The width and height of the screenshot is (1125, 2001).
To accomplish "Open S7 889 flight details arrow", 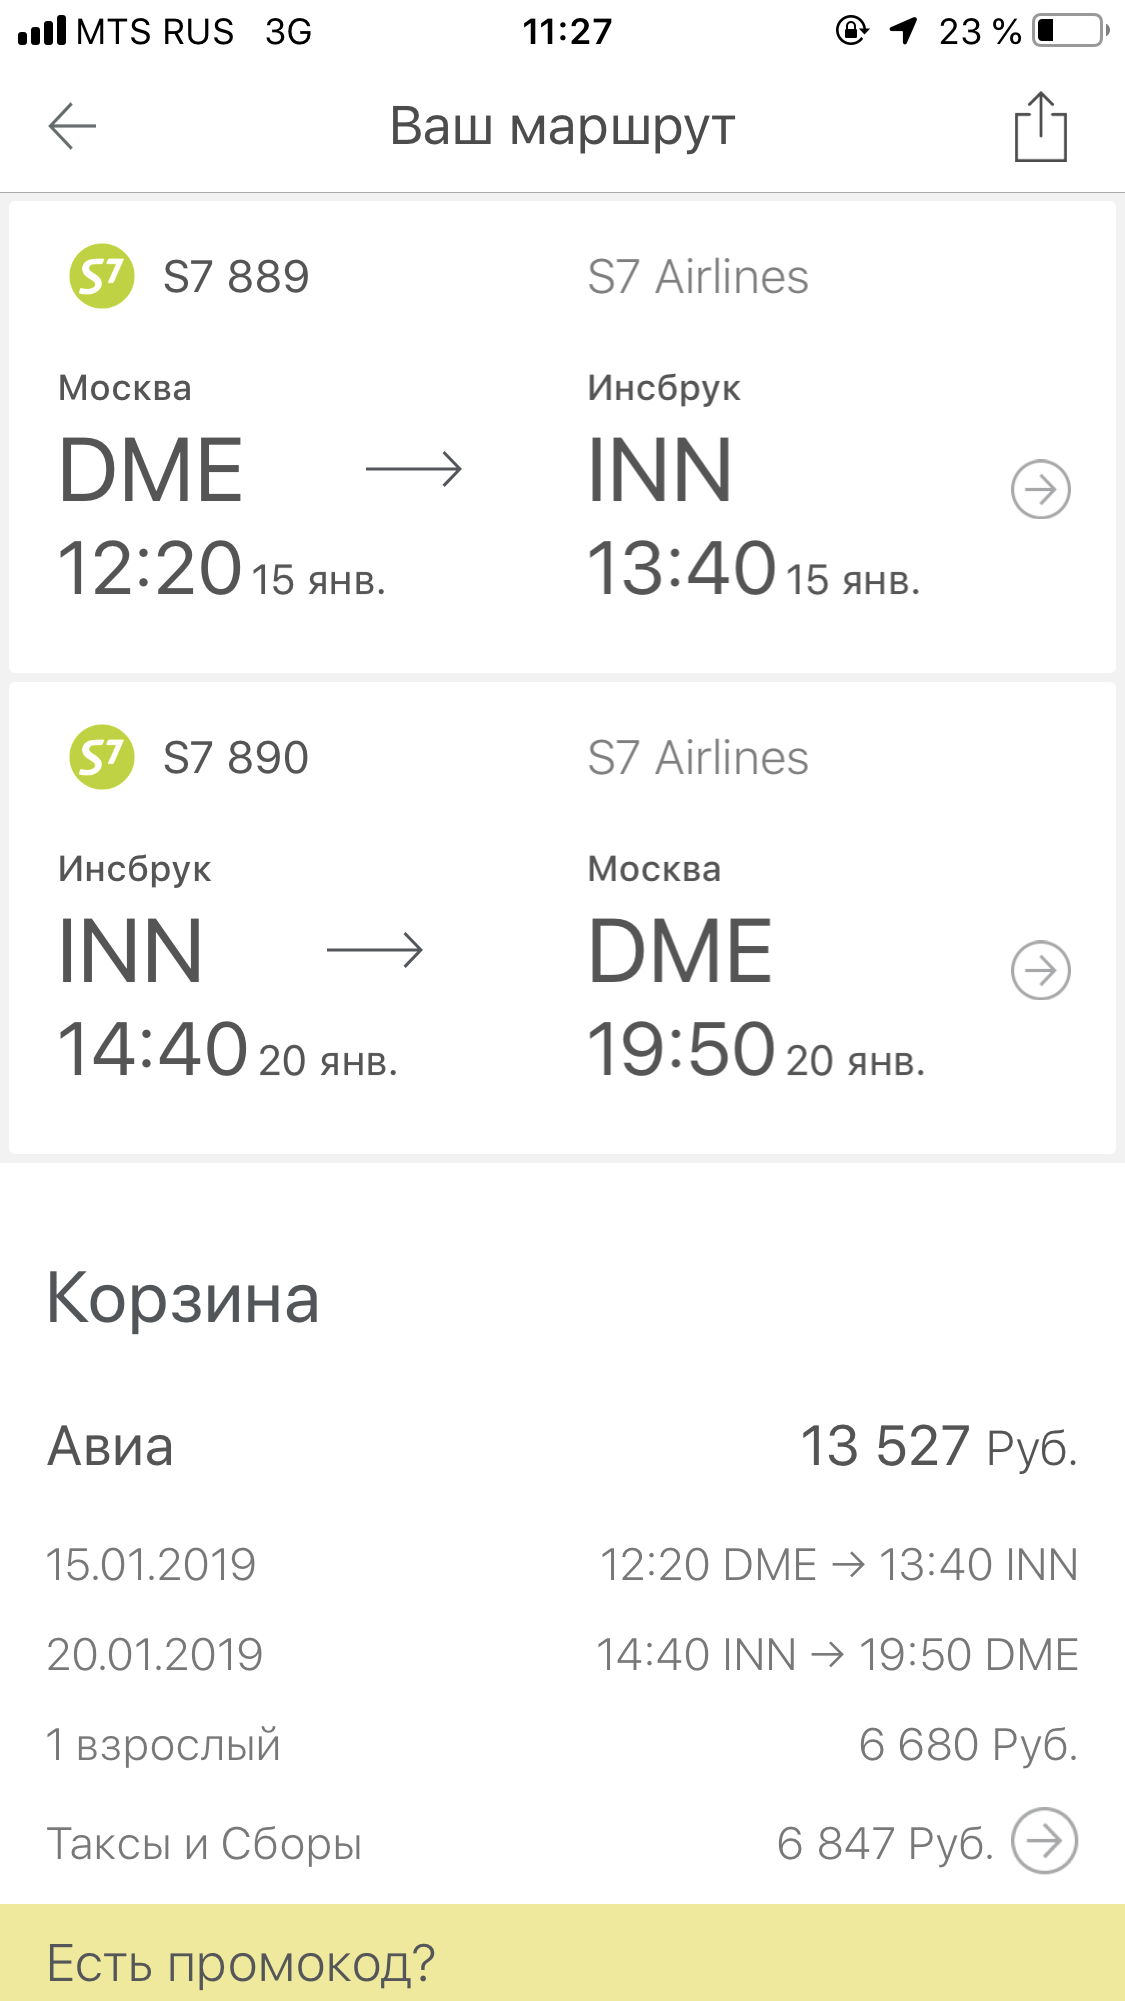I will 1040,490.
